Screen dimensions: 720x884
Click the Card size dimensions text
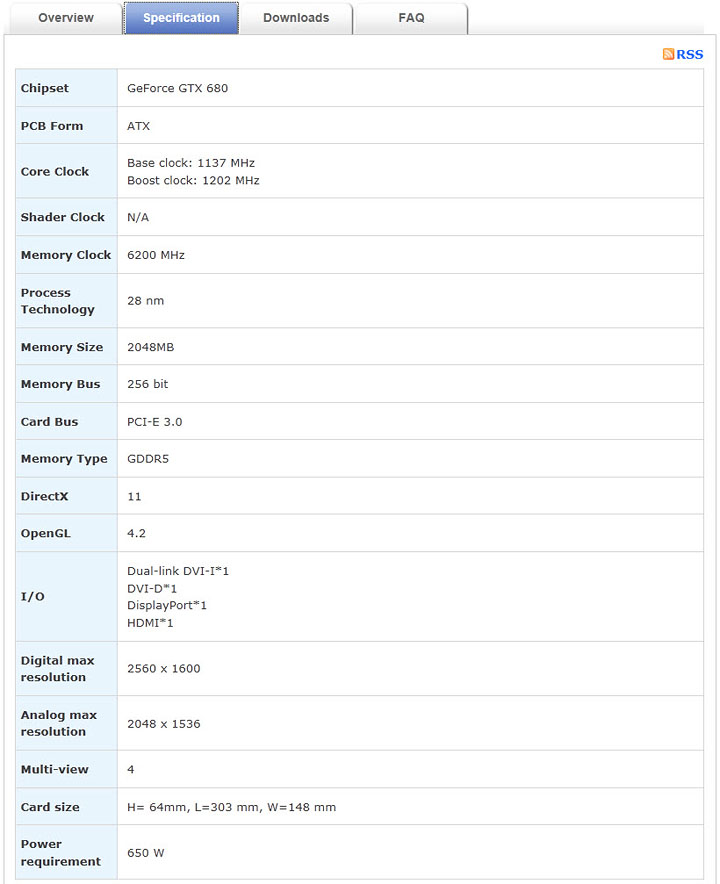coord(231,807)
